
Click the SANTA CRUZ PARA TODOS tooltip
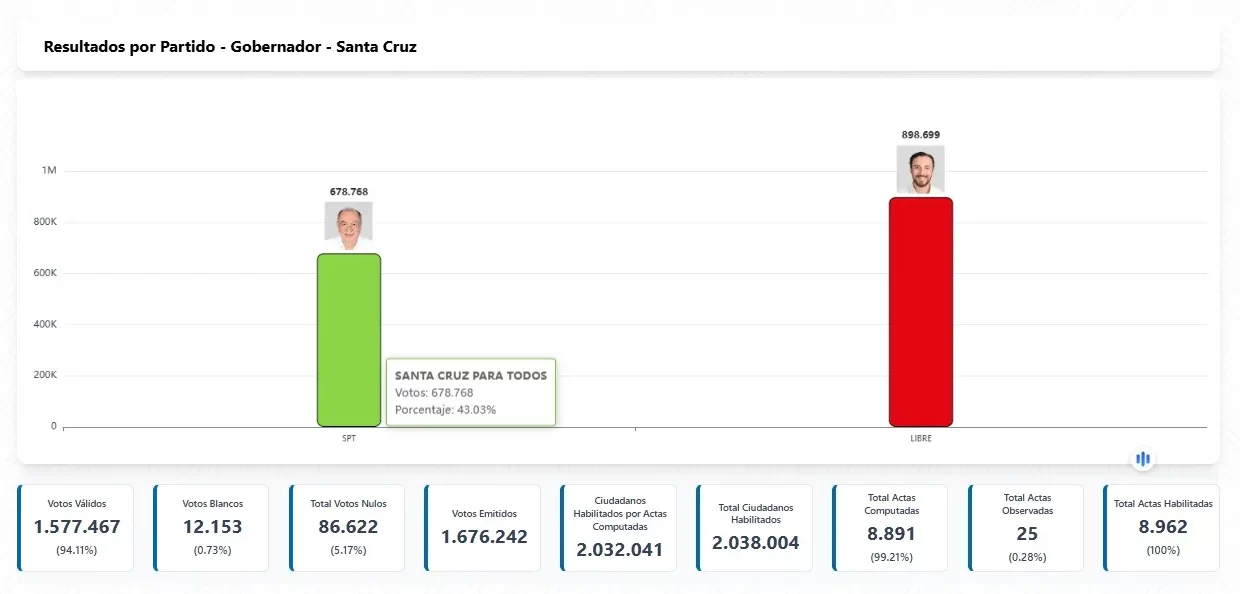pyautogui.click(x=471, y=392)
